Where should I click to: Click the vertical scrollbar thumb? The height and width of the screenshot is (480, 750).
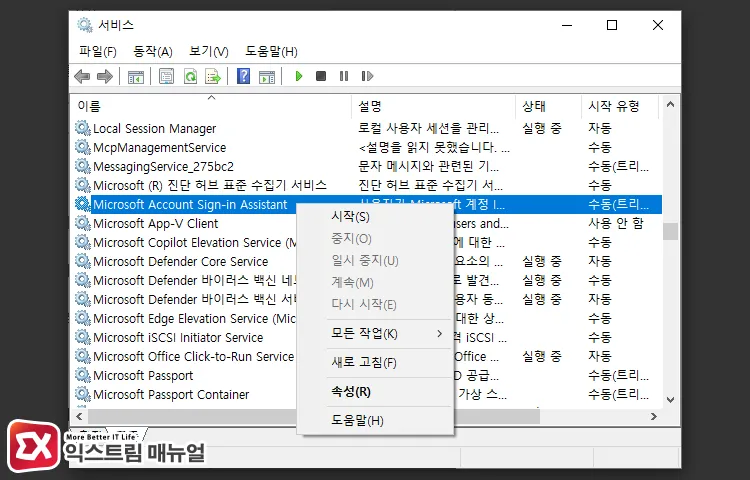coord(670,231)
